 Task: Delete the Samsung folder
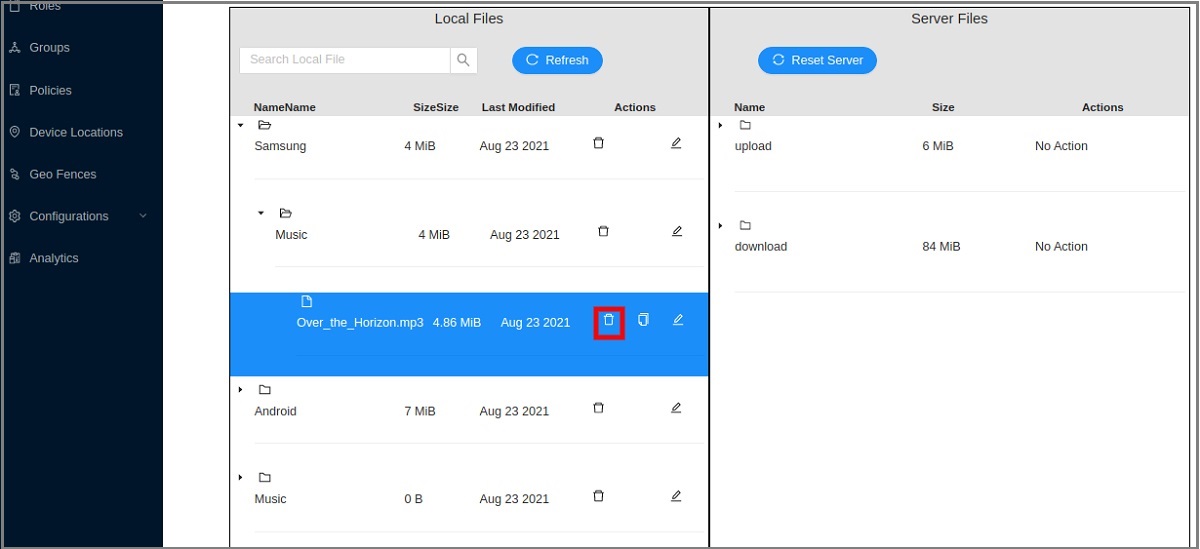[598, 143]
